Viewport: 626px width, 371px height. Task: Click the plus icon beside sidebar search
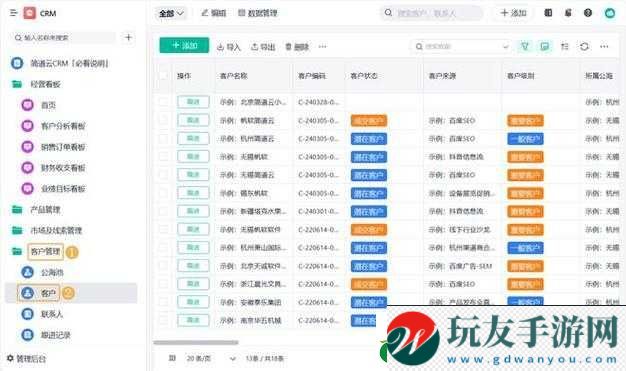pyautogui.click(x=128, y=38)
